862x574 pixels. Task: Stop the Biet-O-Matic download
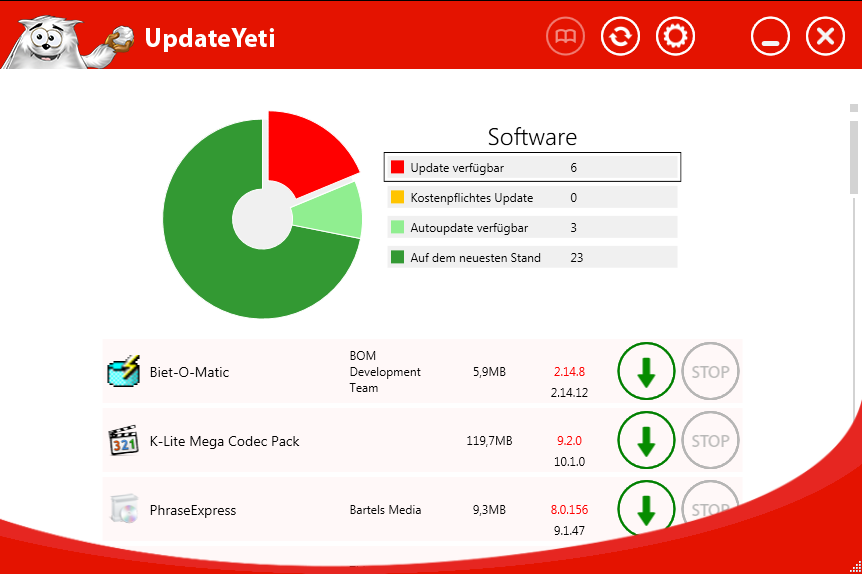click(710, 372)
